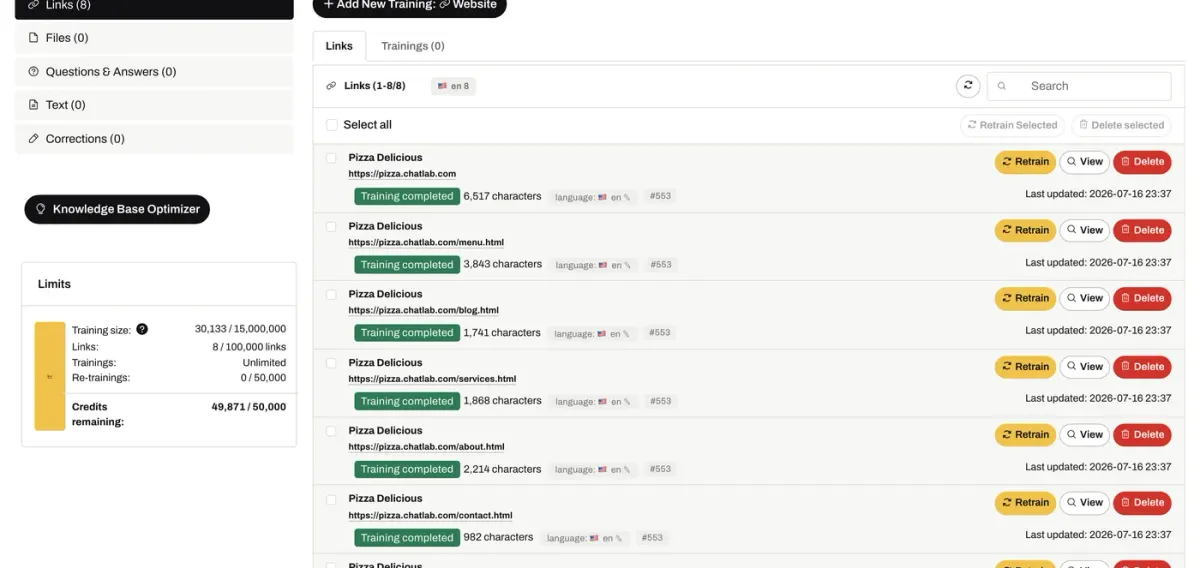This screenshot has height=568, width=1200.
Task: Click edit pencil on about.html language tag
Action: pyautogui.click(x=627, y=469)
